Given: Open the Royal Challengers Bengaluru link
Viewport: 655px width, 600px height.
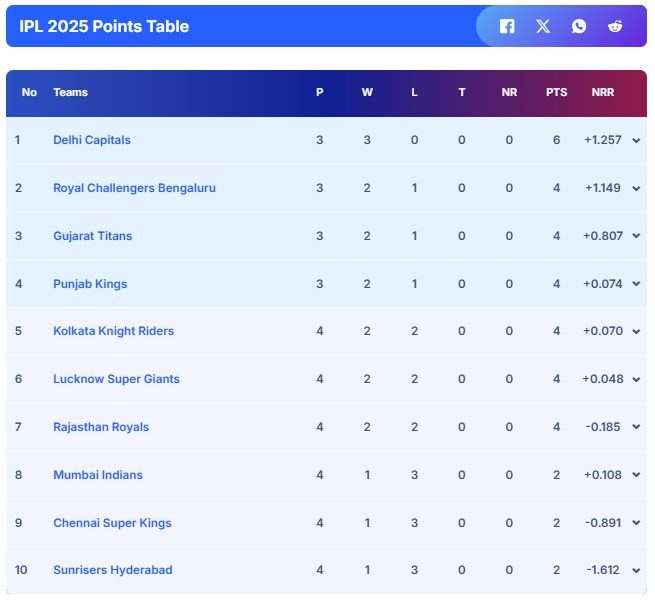Looking at the screenshot, I should coord(135,188).
